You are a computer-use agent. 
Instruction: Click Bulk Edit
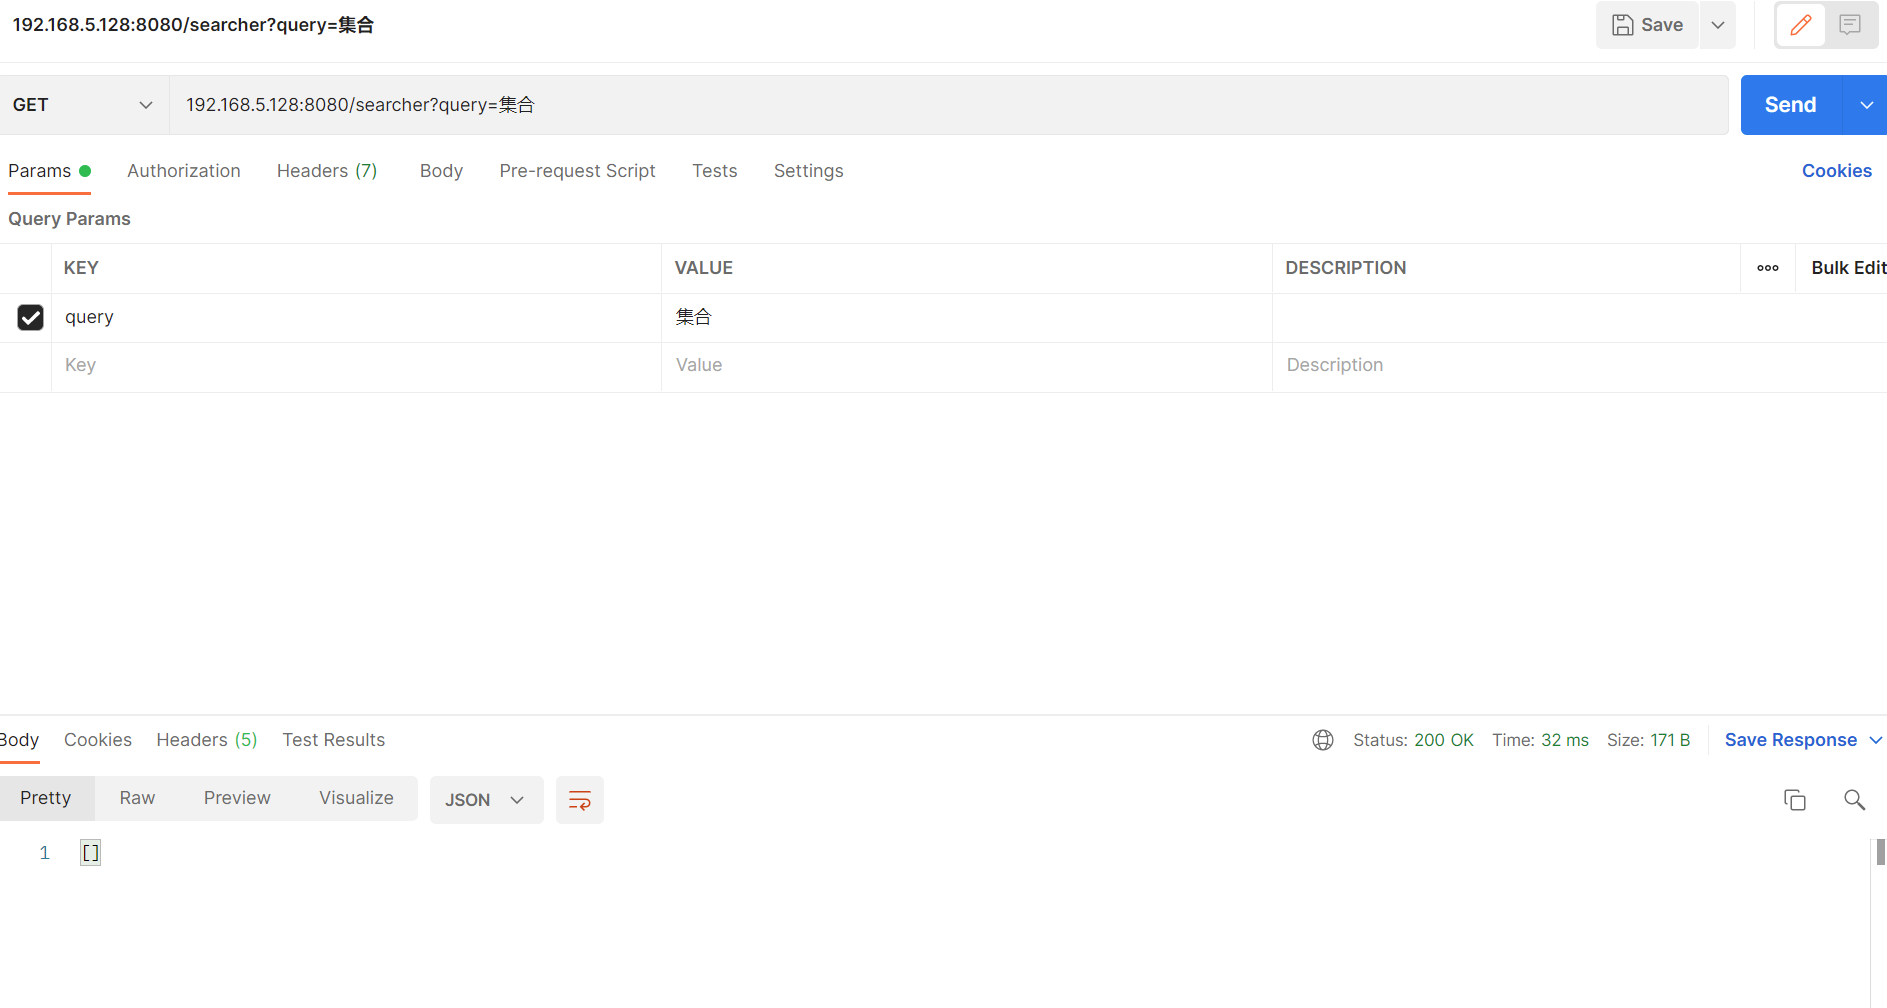[x=1848, y=268]
